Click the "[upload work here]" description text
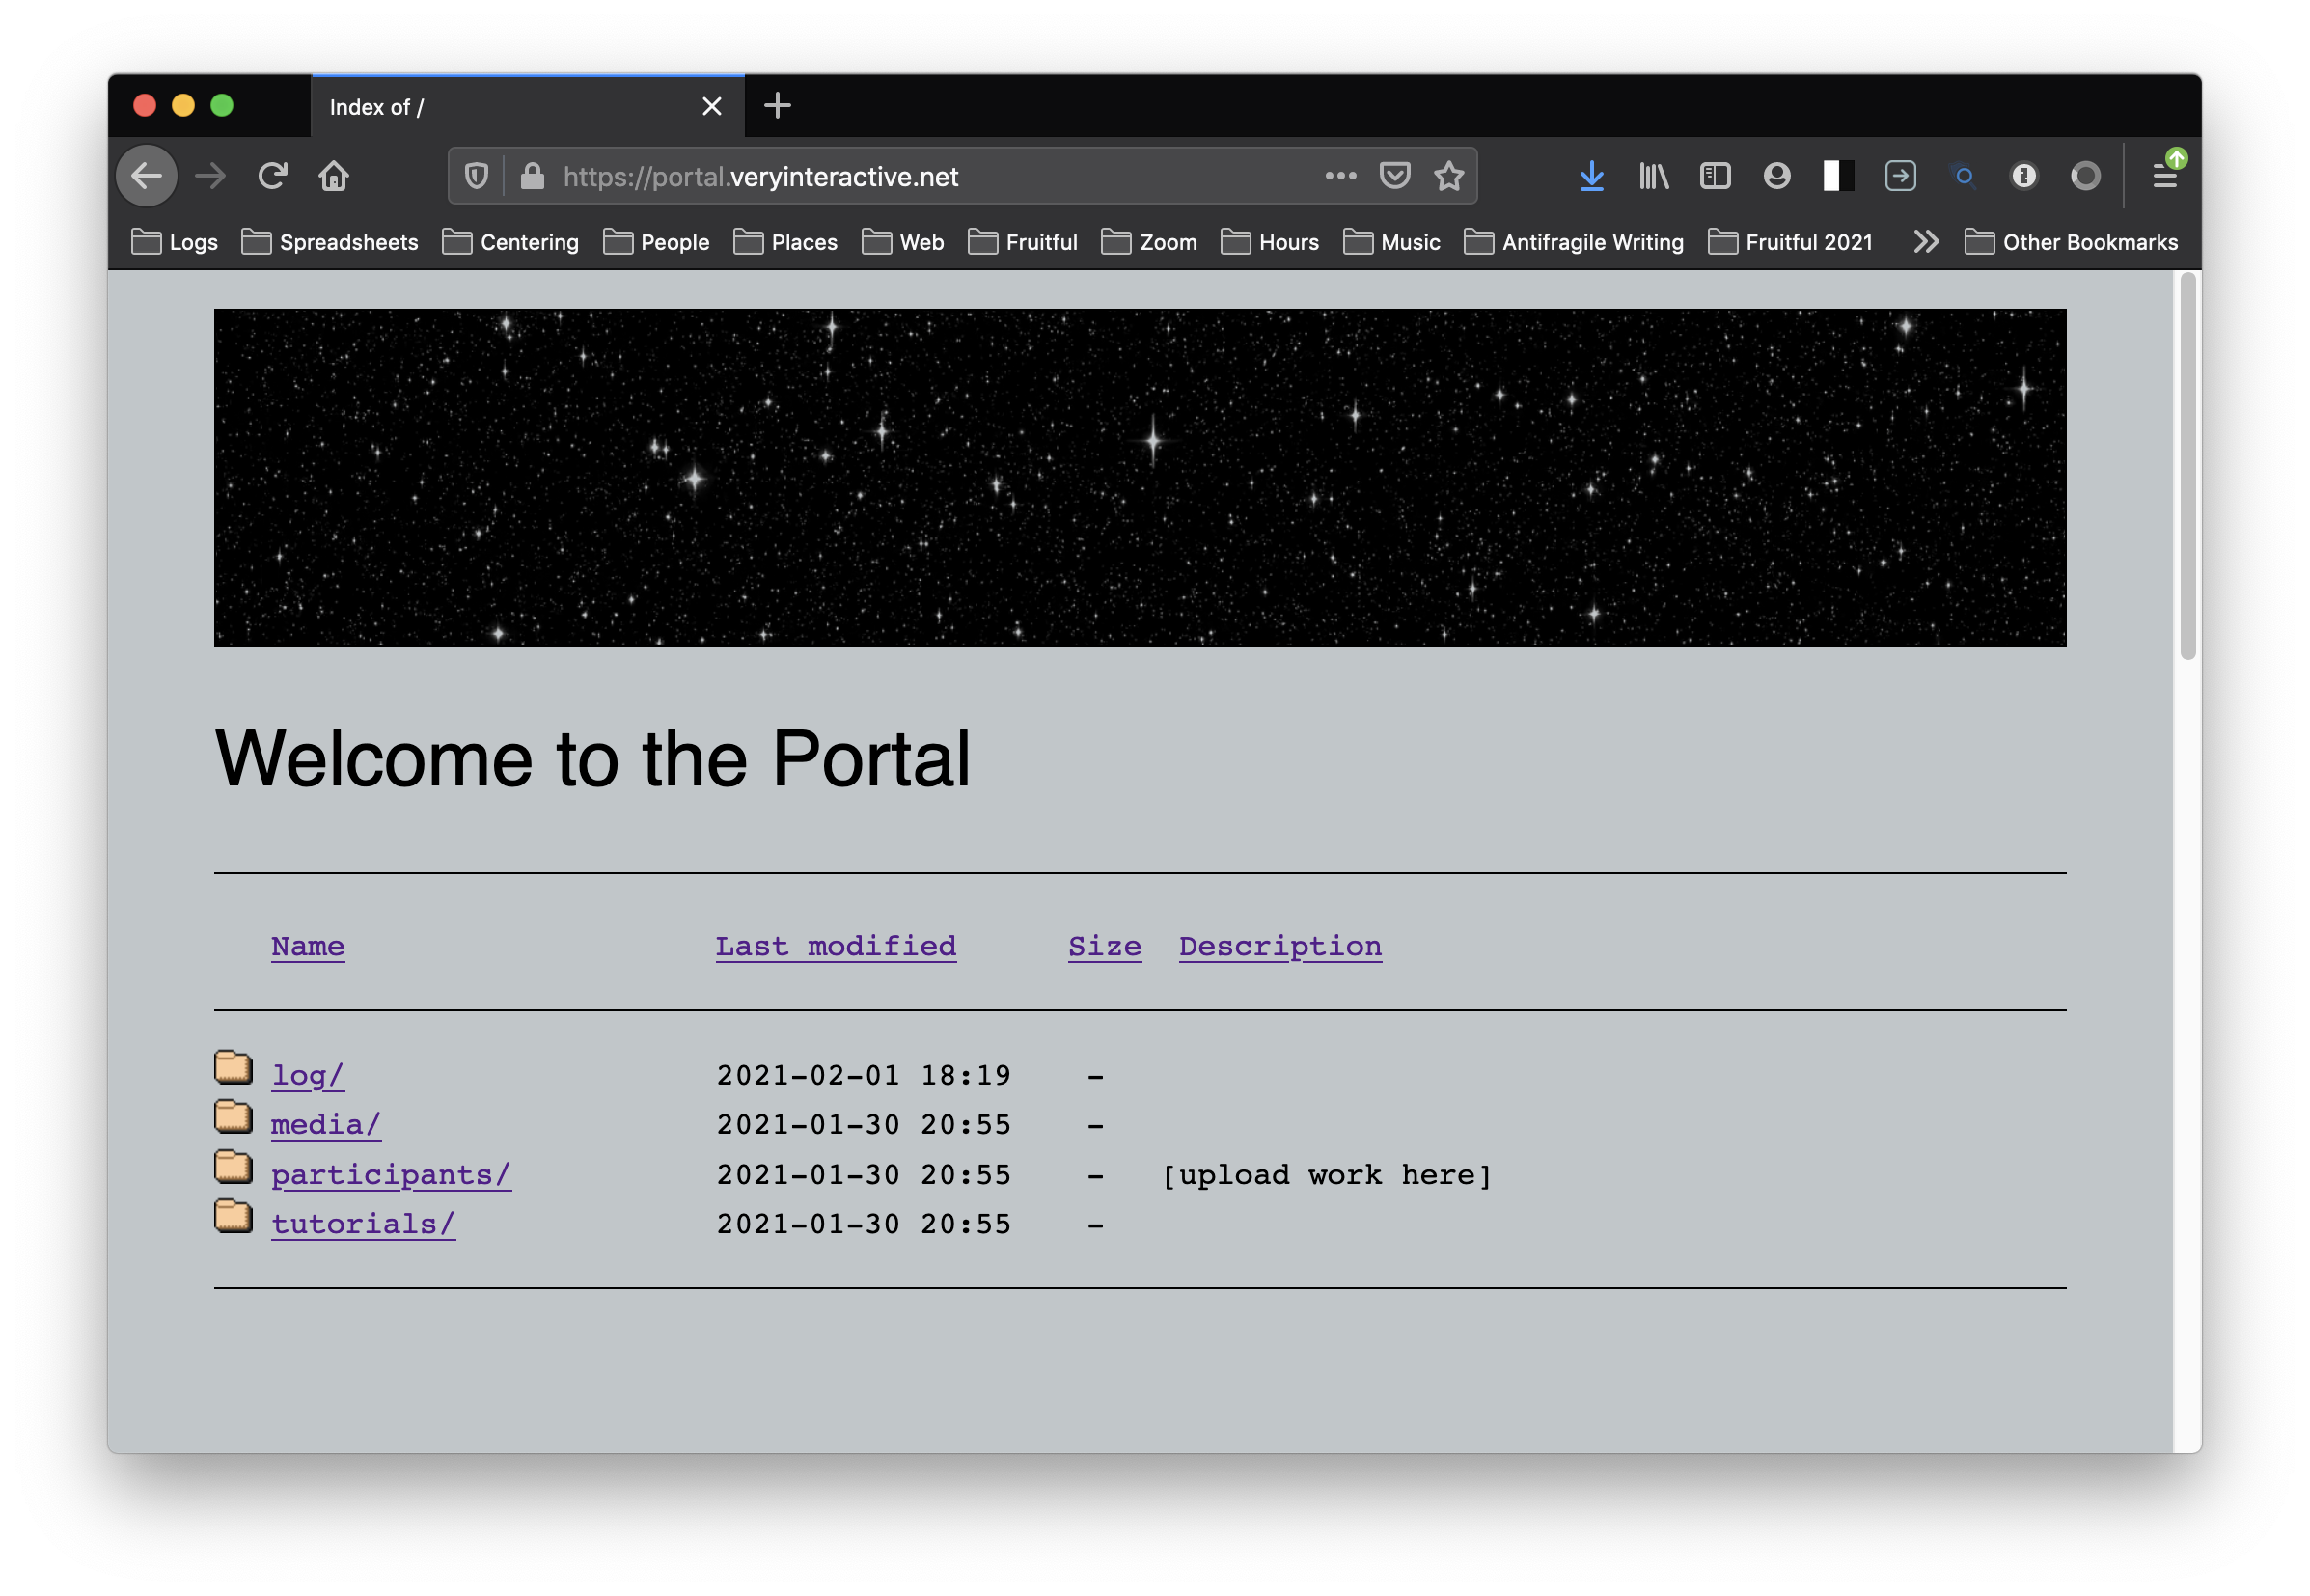Screen dimensions: 2310x1596 (x=1327, y=1175)
